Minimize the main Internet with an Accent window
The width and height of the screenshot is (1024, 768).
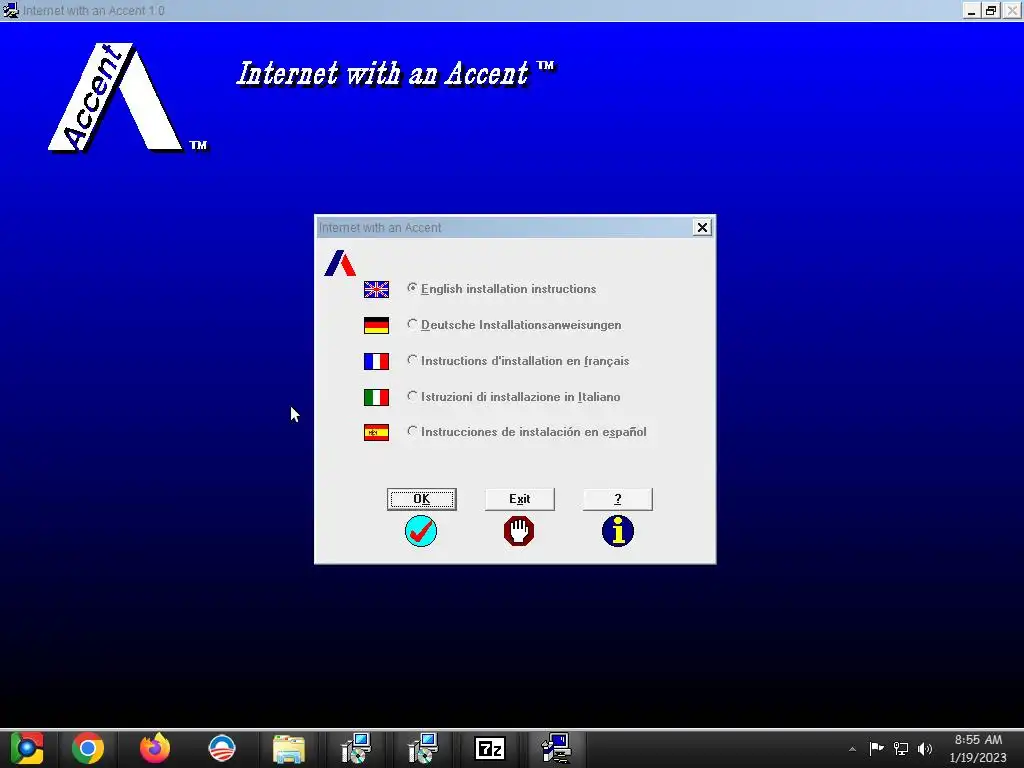[972, 10]
